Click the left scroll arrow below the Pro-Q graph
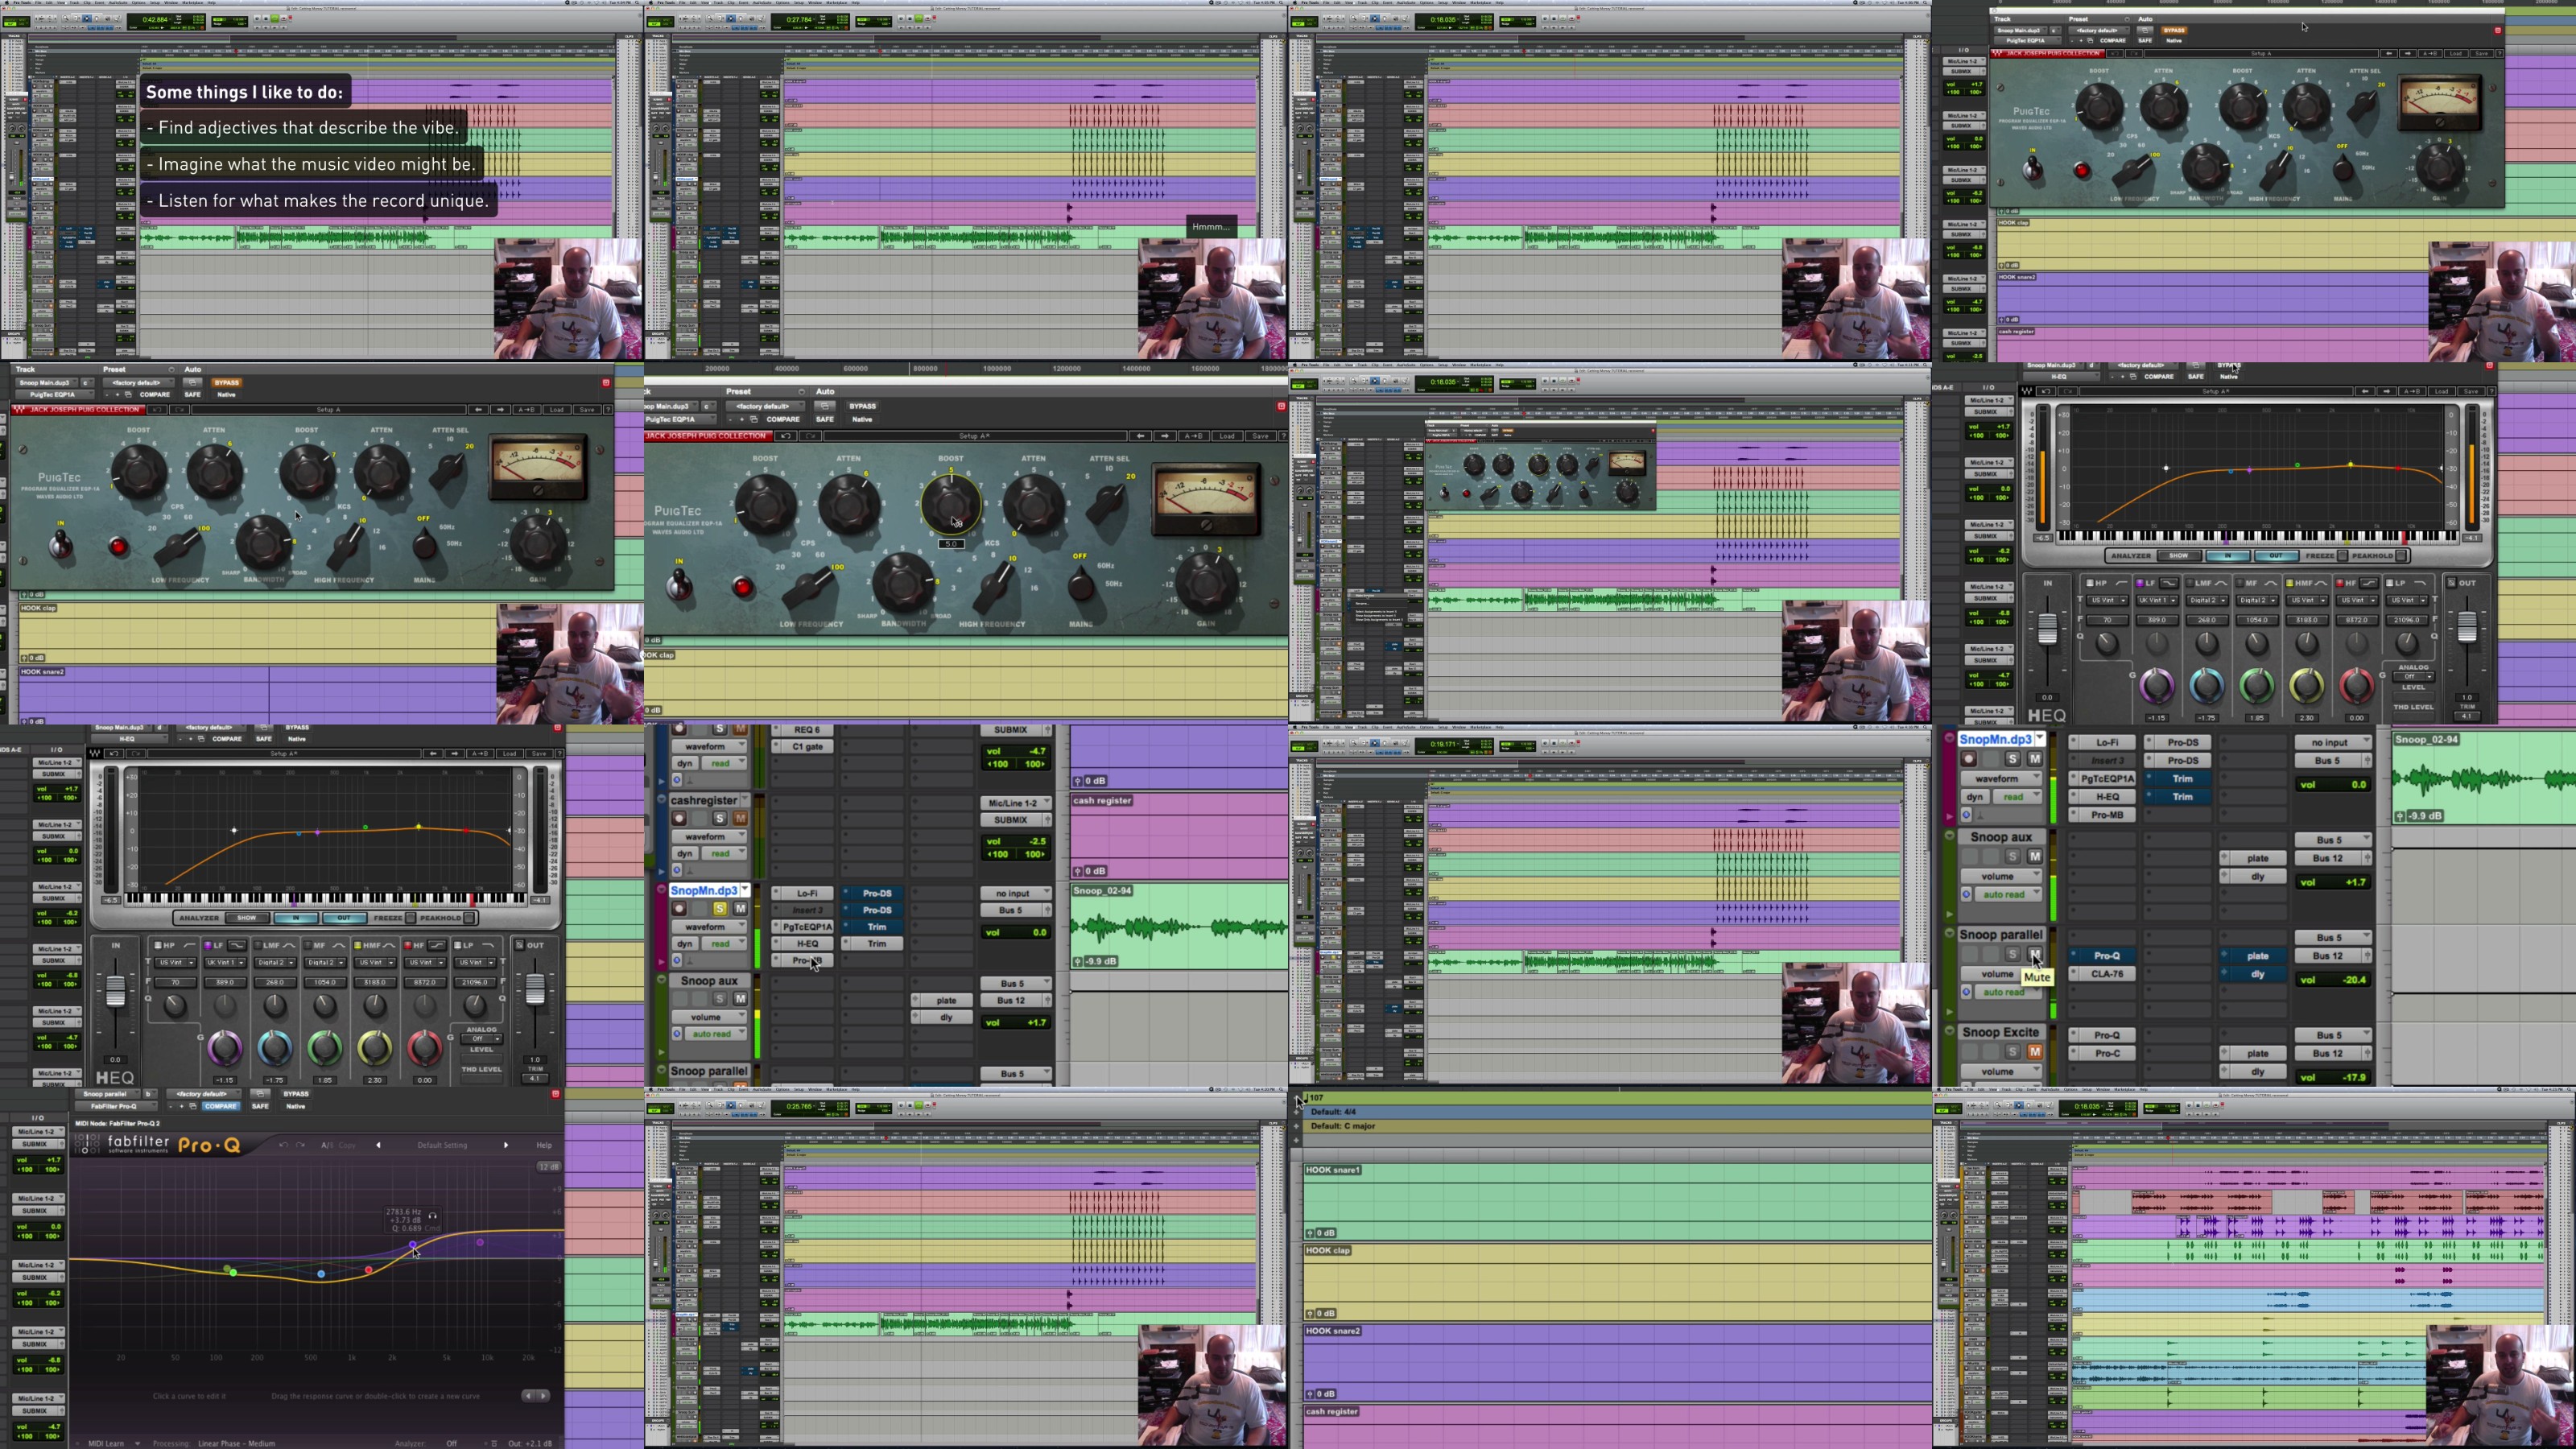Image resolution: width=2576 pixels, height=1449 pixels. tap(529, 1395)
